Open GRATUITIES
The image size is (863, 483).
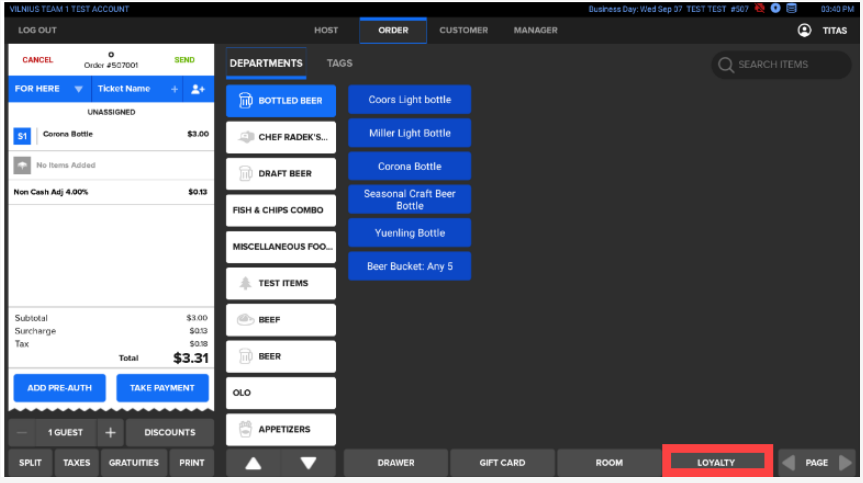[134, 463]
